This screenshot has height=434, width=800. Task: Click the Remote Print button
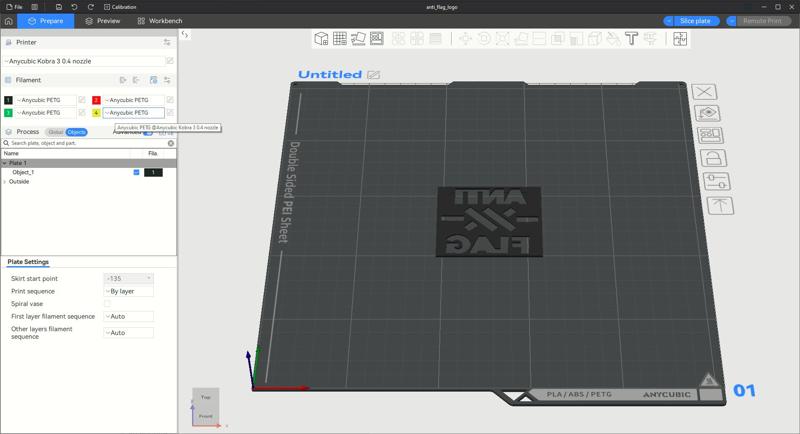click(x=762, y=21)
